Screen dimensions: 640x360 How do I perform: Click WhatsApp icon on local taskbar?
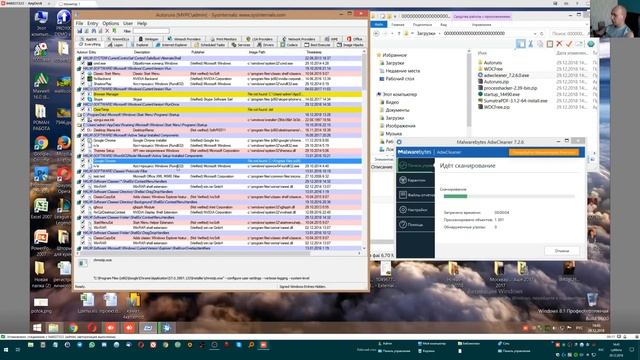tap(92, 345)
